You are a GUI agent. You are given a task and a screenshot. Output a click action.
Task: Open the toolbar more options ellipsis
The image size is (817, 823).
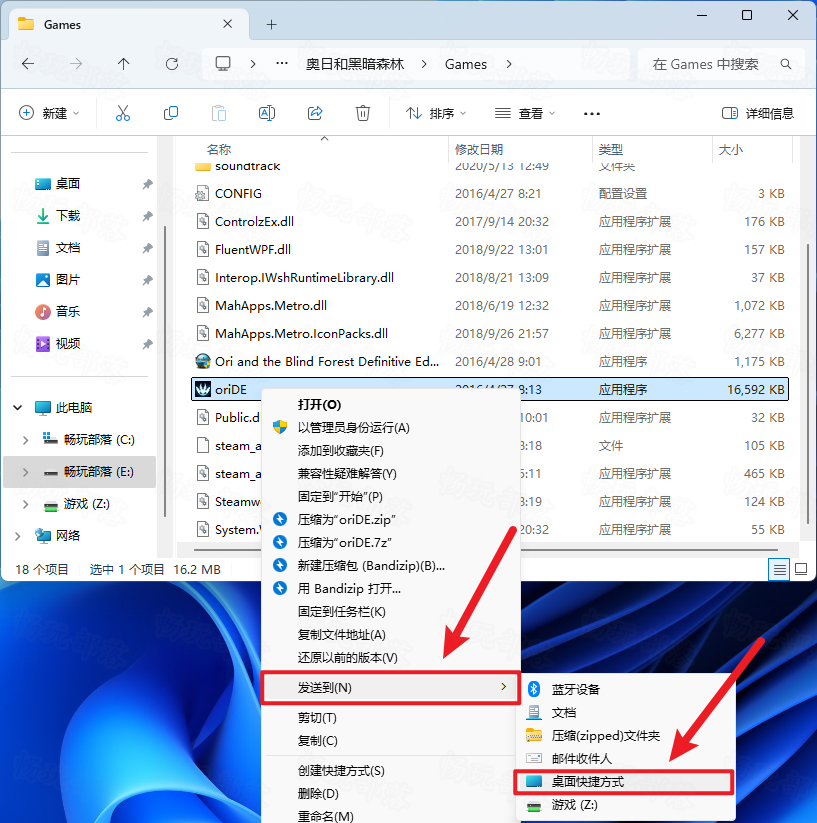point(591,113)
